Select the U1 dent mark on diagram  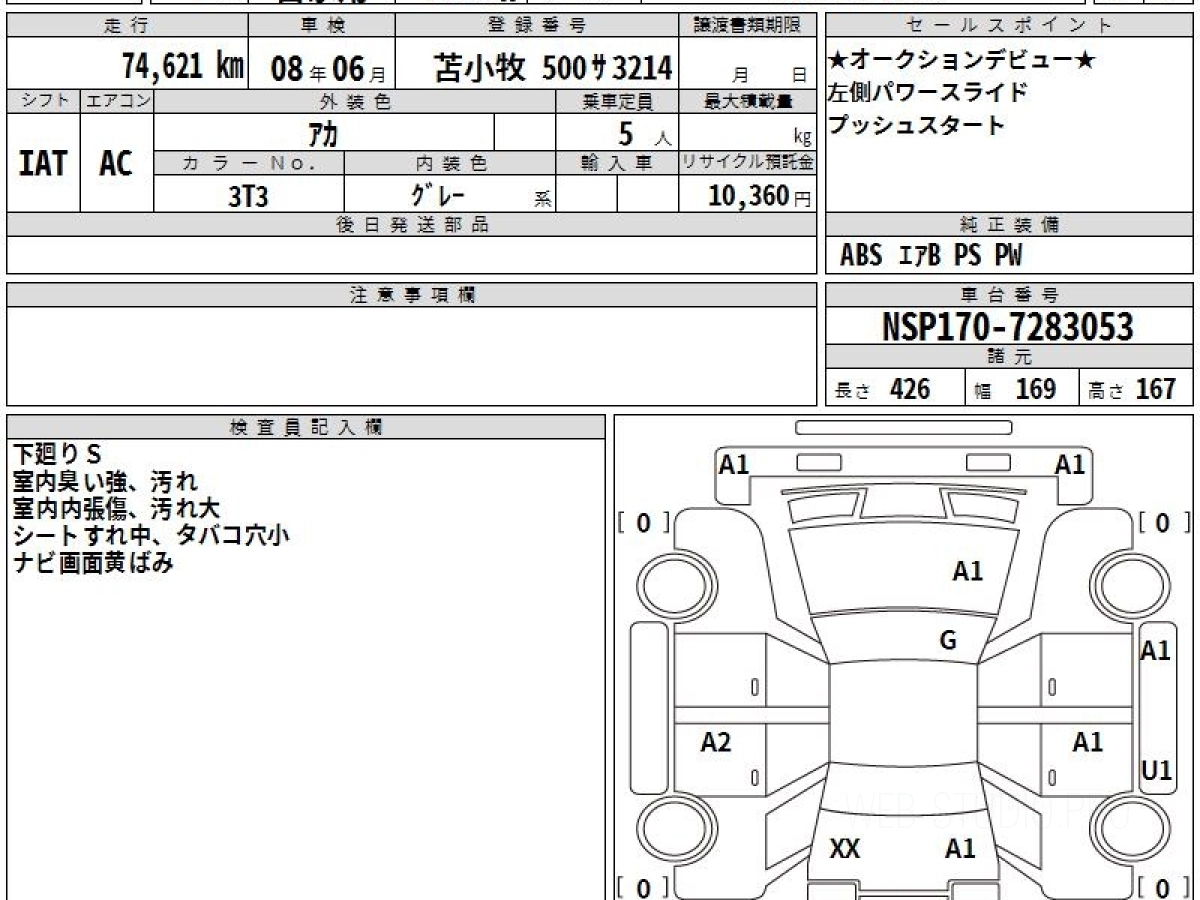1156,771
